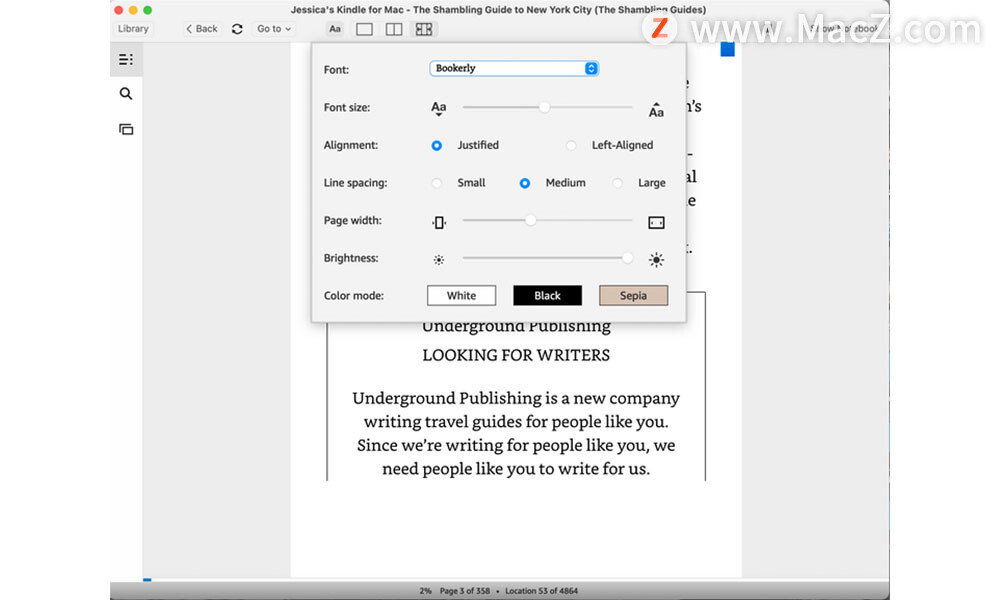Click the 'LOOKING FOR WRITERS' heading
1000x600 pixels.
tap(516, 355)
